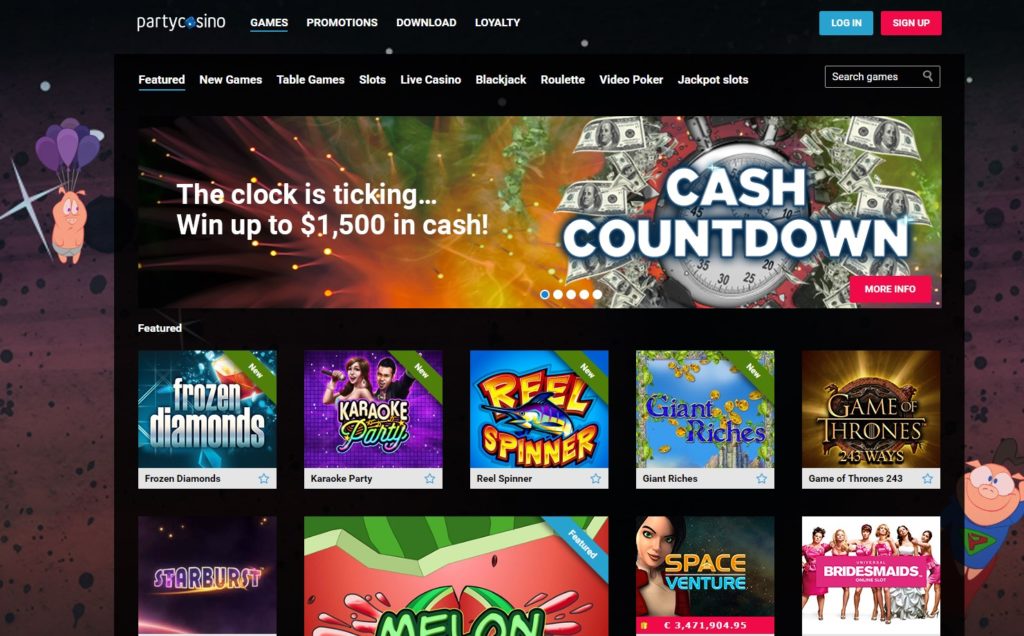Favorite Frozen Diamonds with its star icon

[264, 479]
